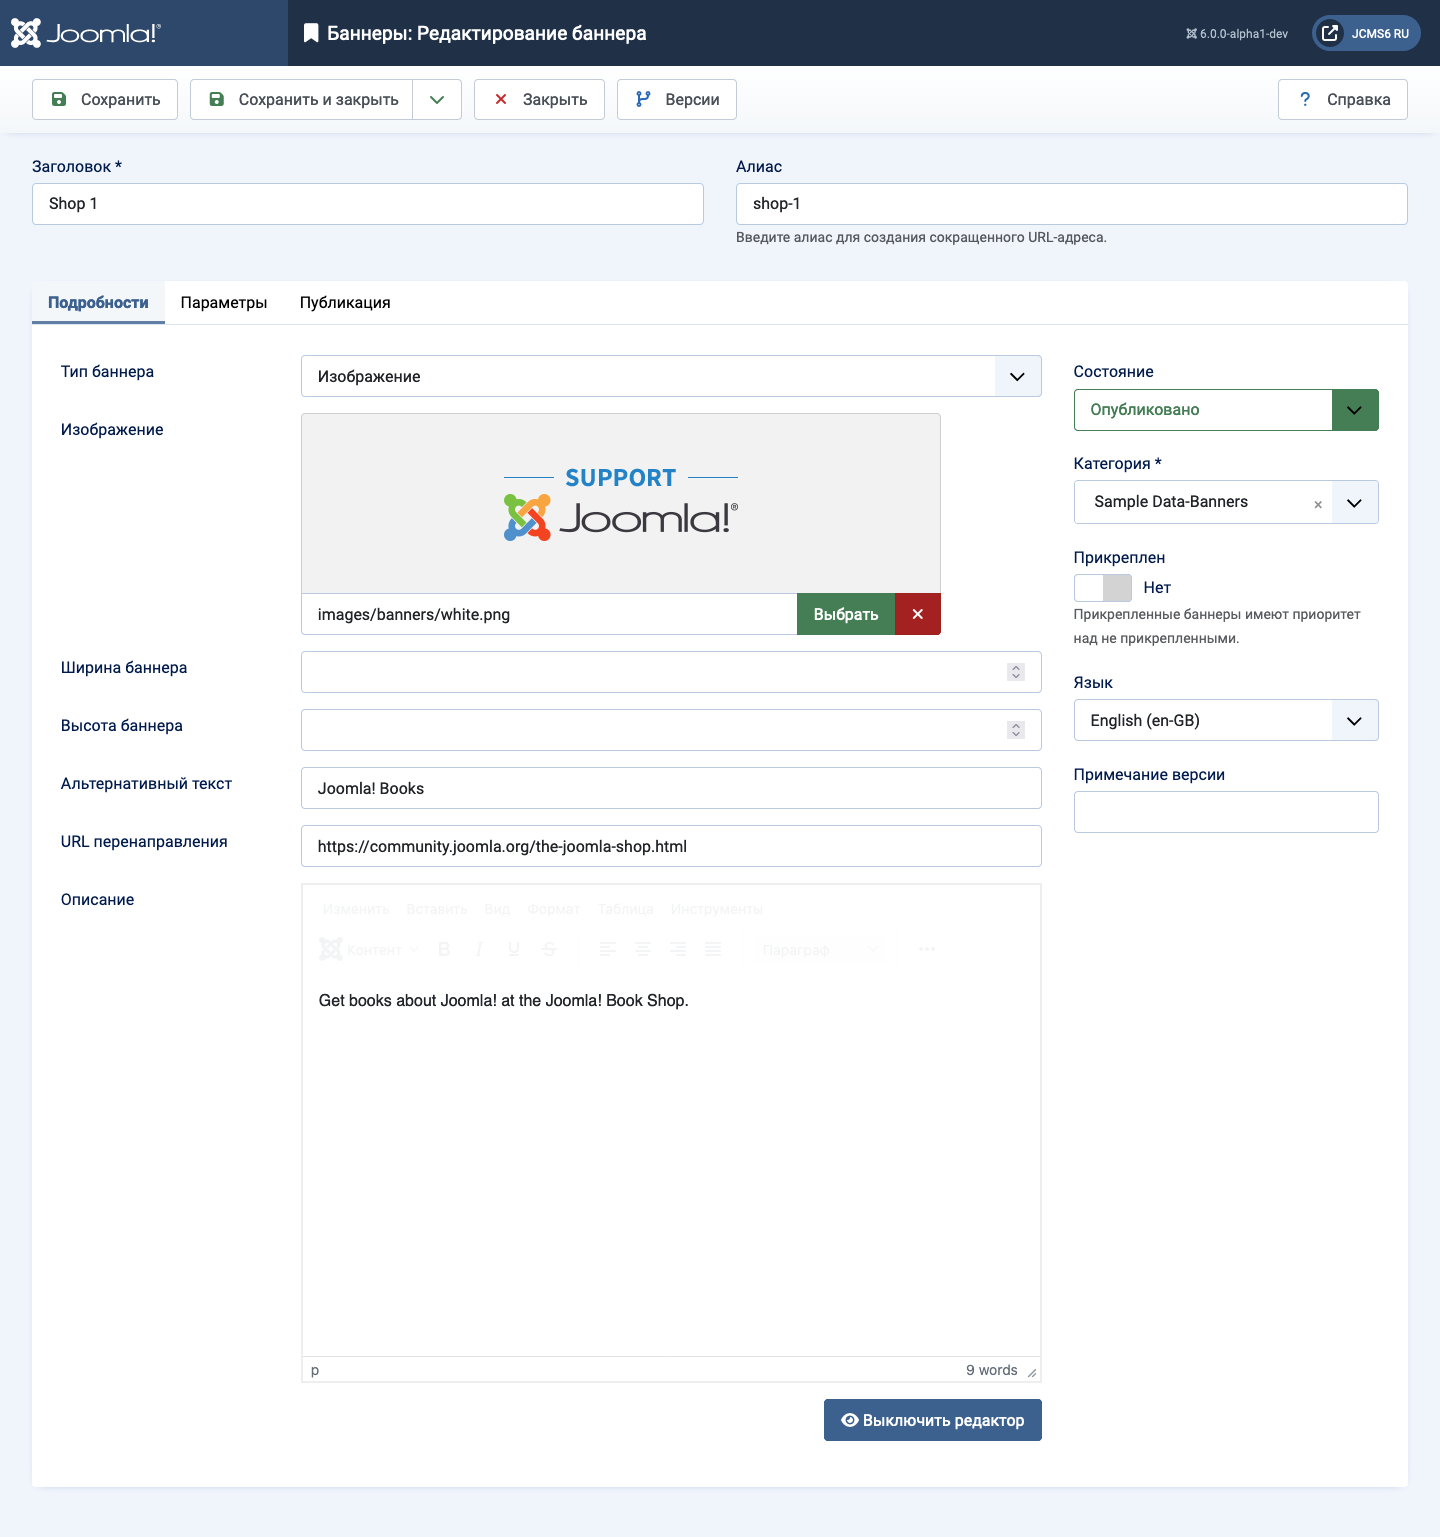Open Версии version history
This screenshot has height=1537, width=1440.
(677, 99)
